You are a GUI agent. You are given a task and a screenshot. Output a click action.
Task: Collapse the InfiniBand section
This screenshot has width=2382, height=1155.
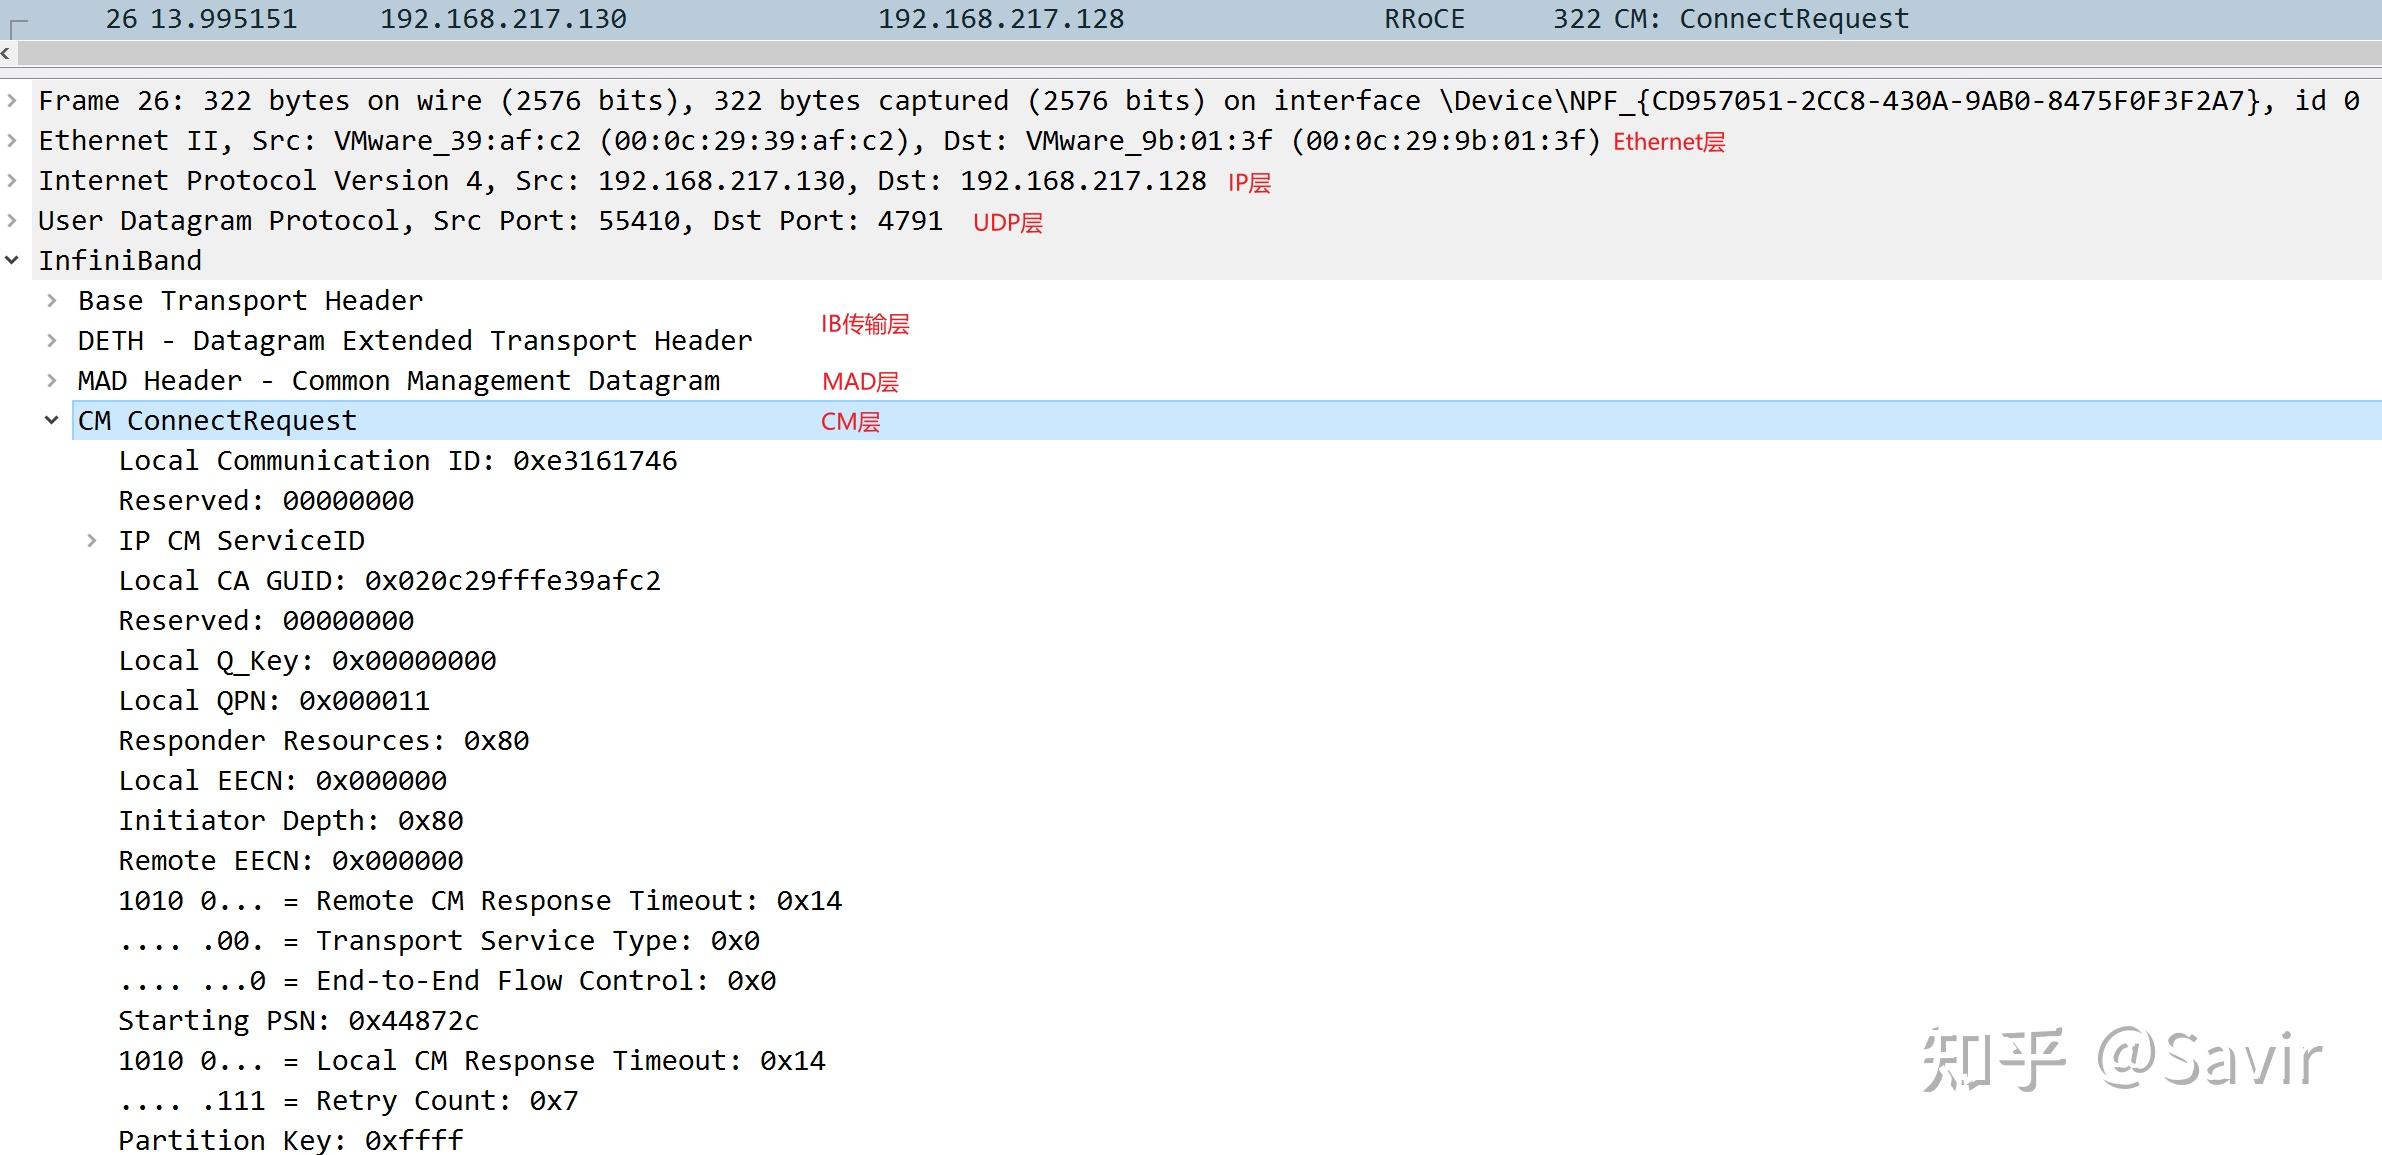(x=12, y=260)
